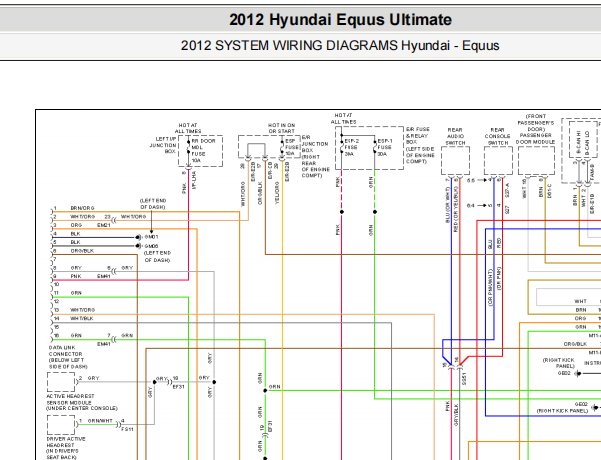
Task: Click the vertical 'GRY/BLK' wire label
Action: pyautogui.click(x=456, y=415)
